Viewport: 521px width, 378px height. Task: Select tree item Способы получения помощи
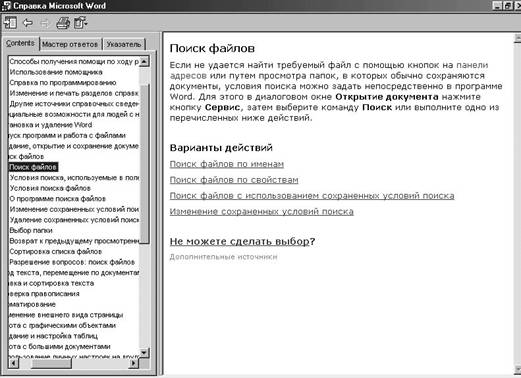74,62
